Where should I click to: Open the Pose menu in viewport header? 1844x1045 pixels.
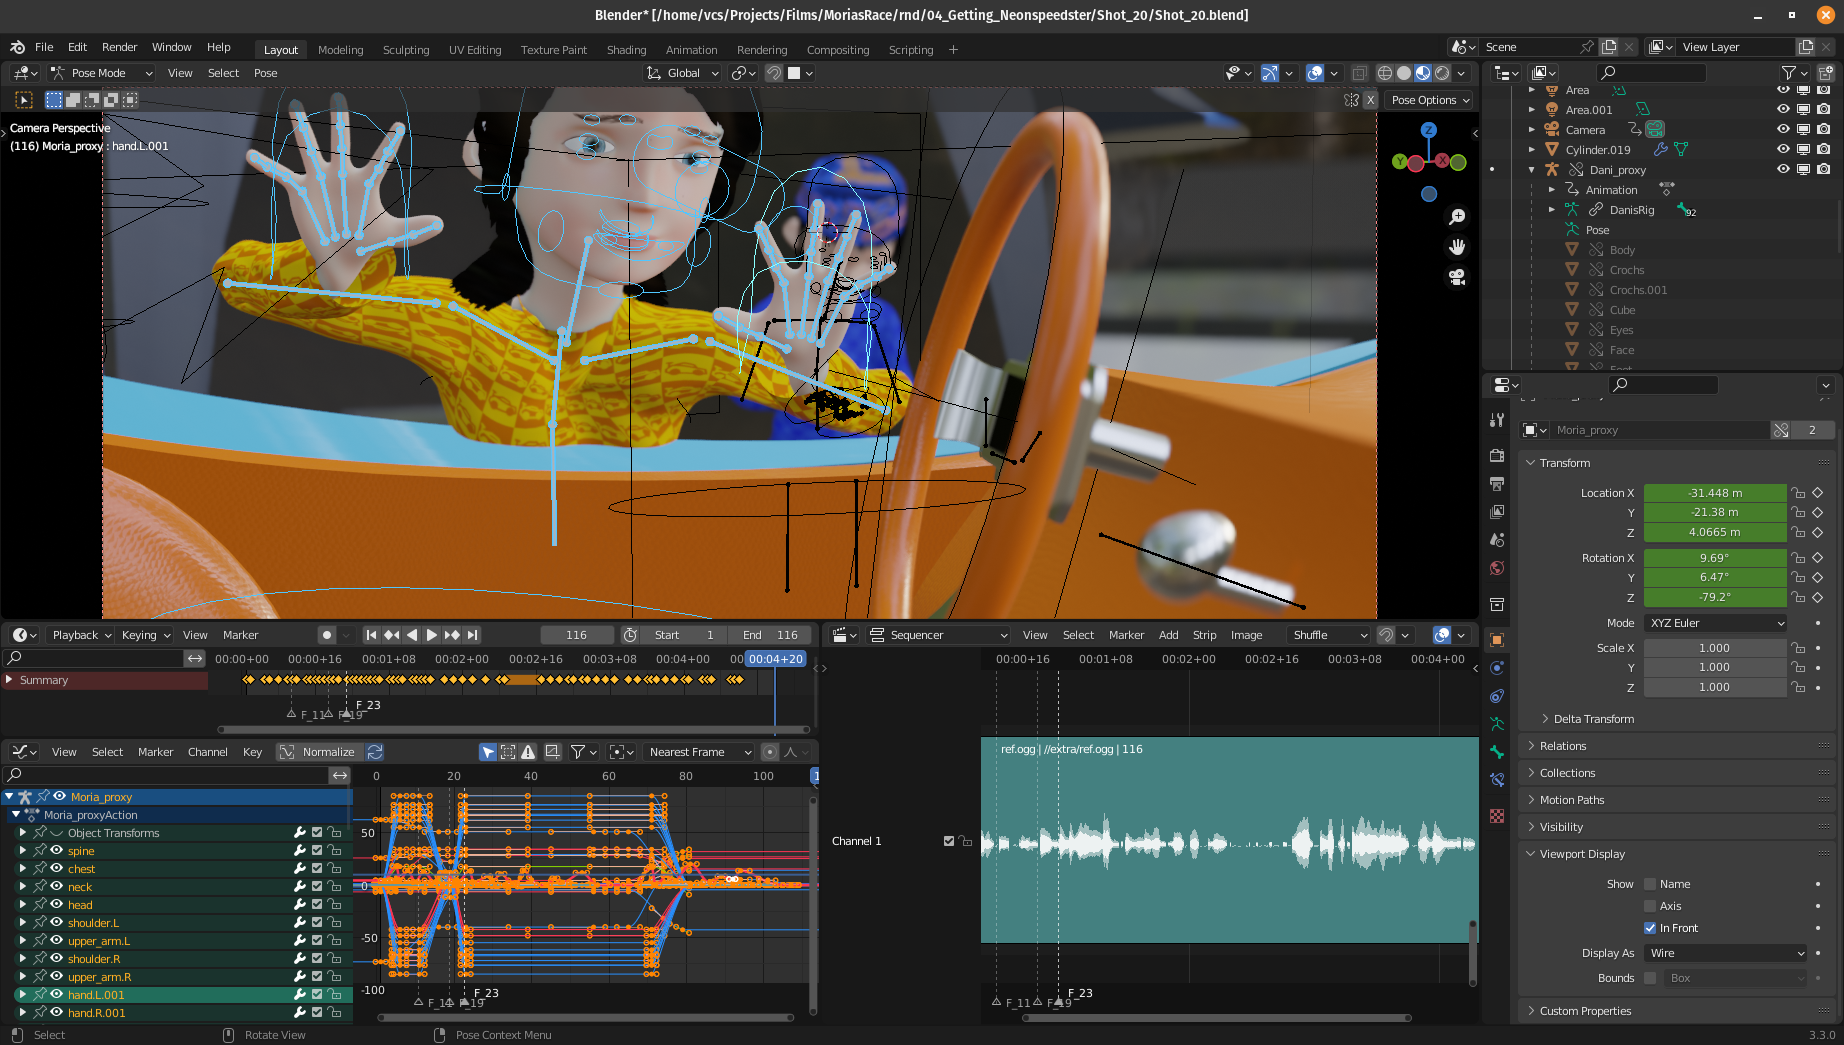click(265, 73)
